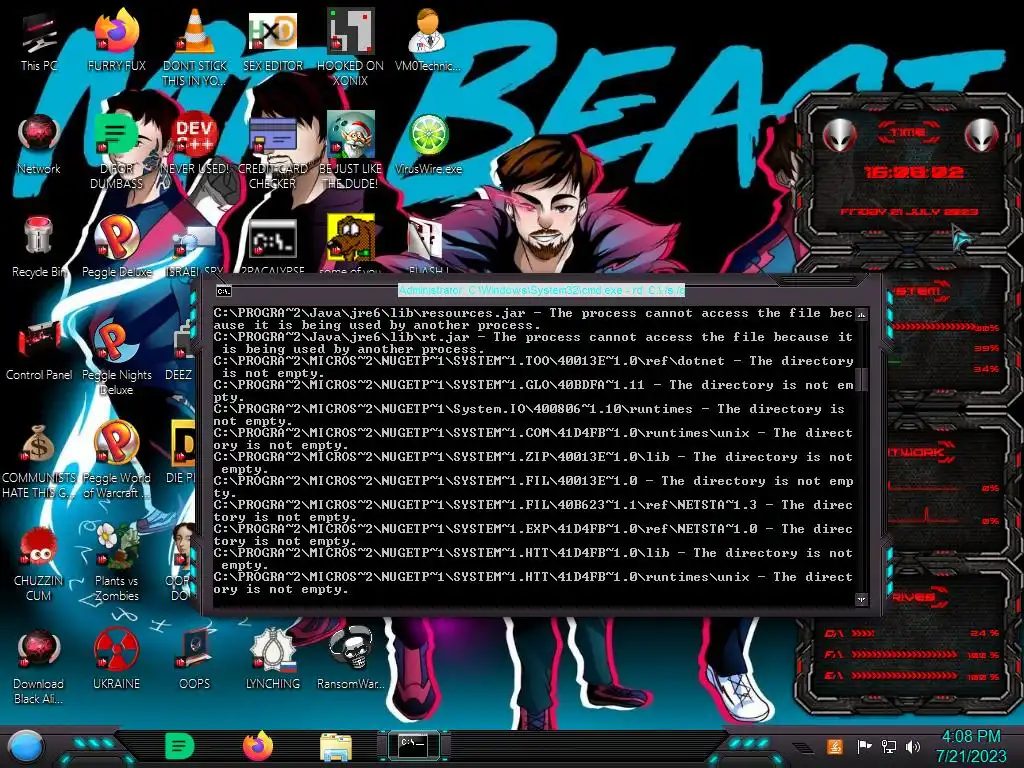This screenshot has width=1024, height=768.
Task: Click the 'rt.jar' line in cmd output
Action: [533, 343]
